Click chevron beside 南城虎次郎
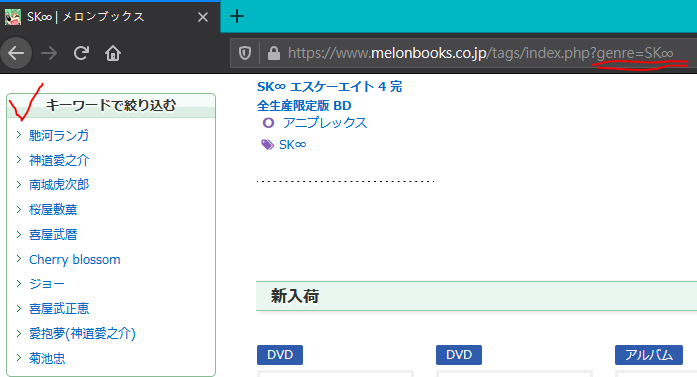 pyautogui.click(x=19, y=184)
